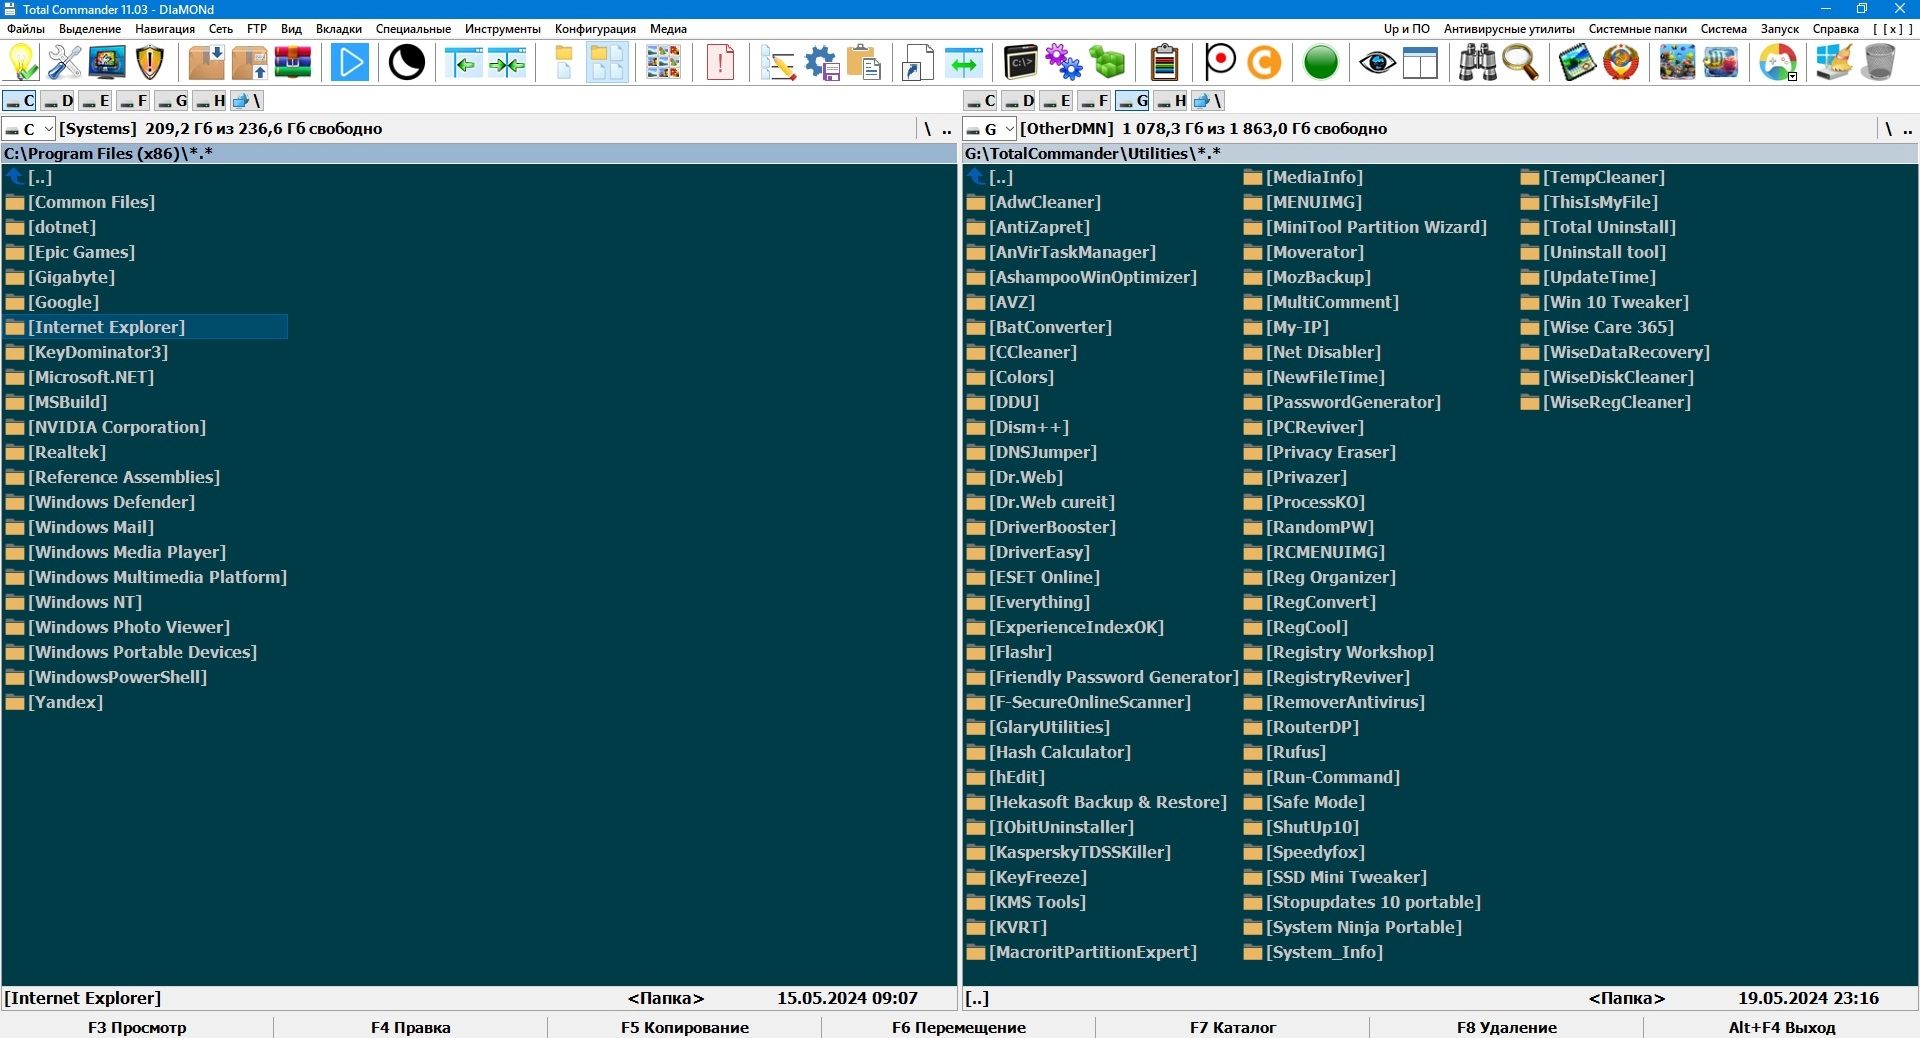1920x1038 pixels.
Task: Open dropdown arrow on game controller icon
Action: (x=1793, y=76)
